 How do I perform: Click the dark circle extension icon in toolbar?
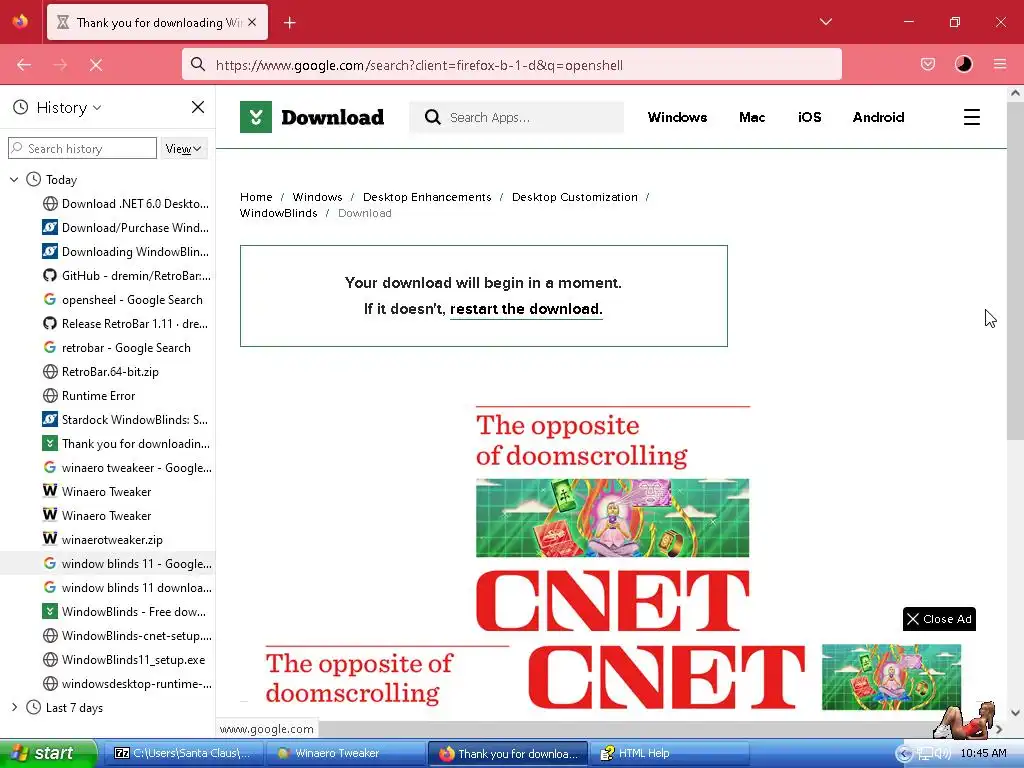click(x=963, y=64)
